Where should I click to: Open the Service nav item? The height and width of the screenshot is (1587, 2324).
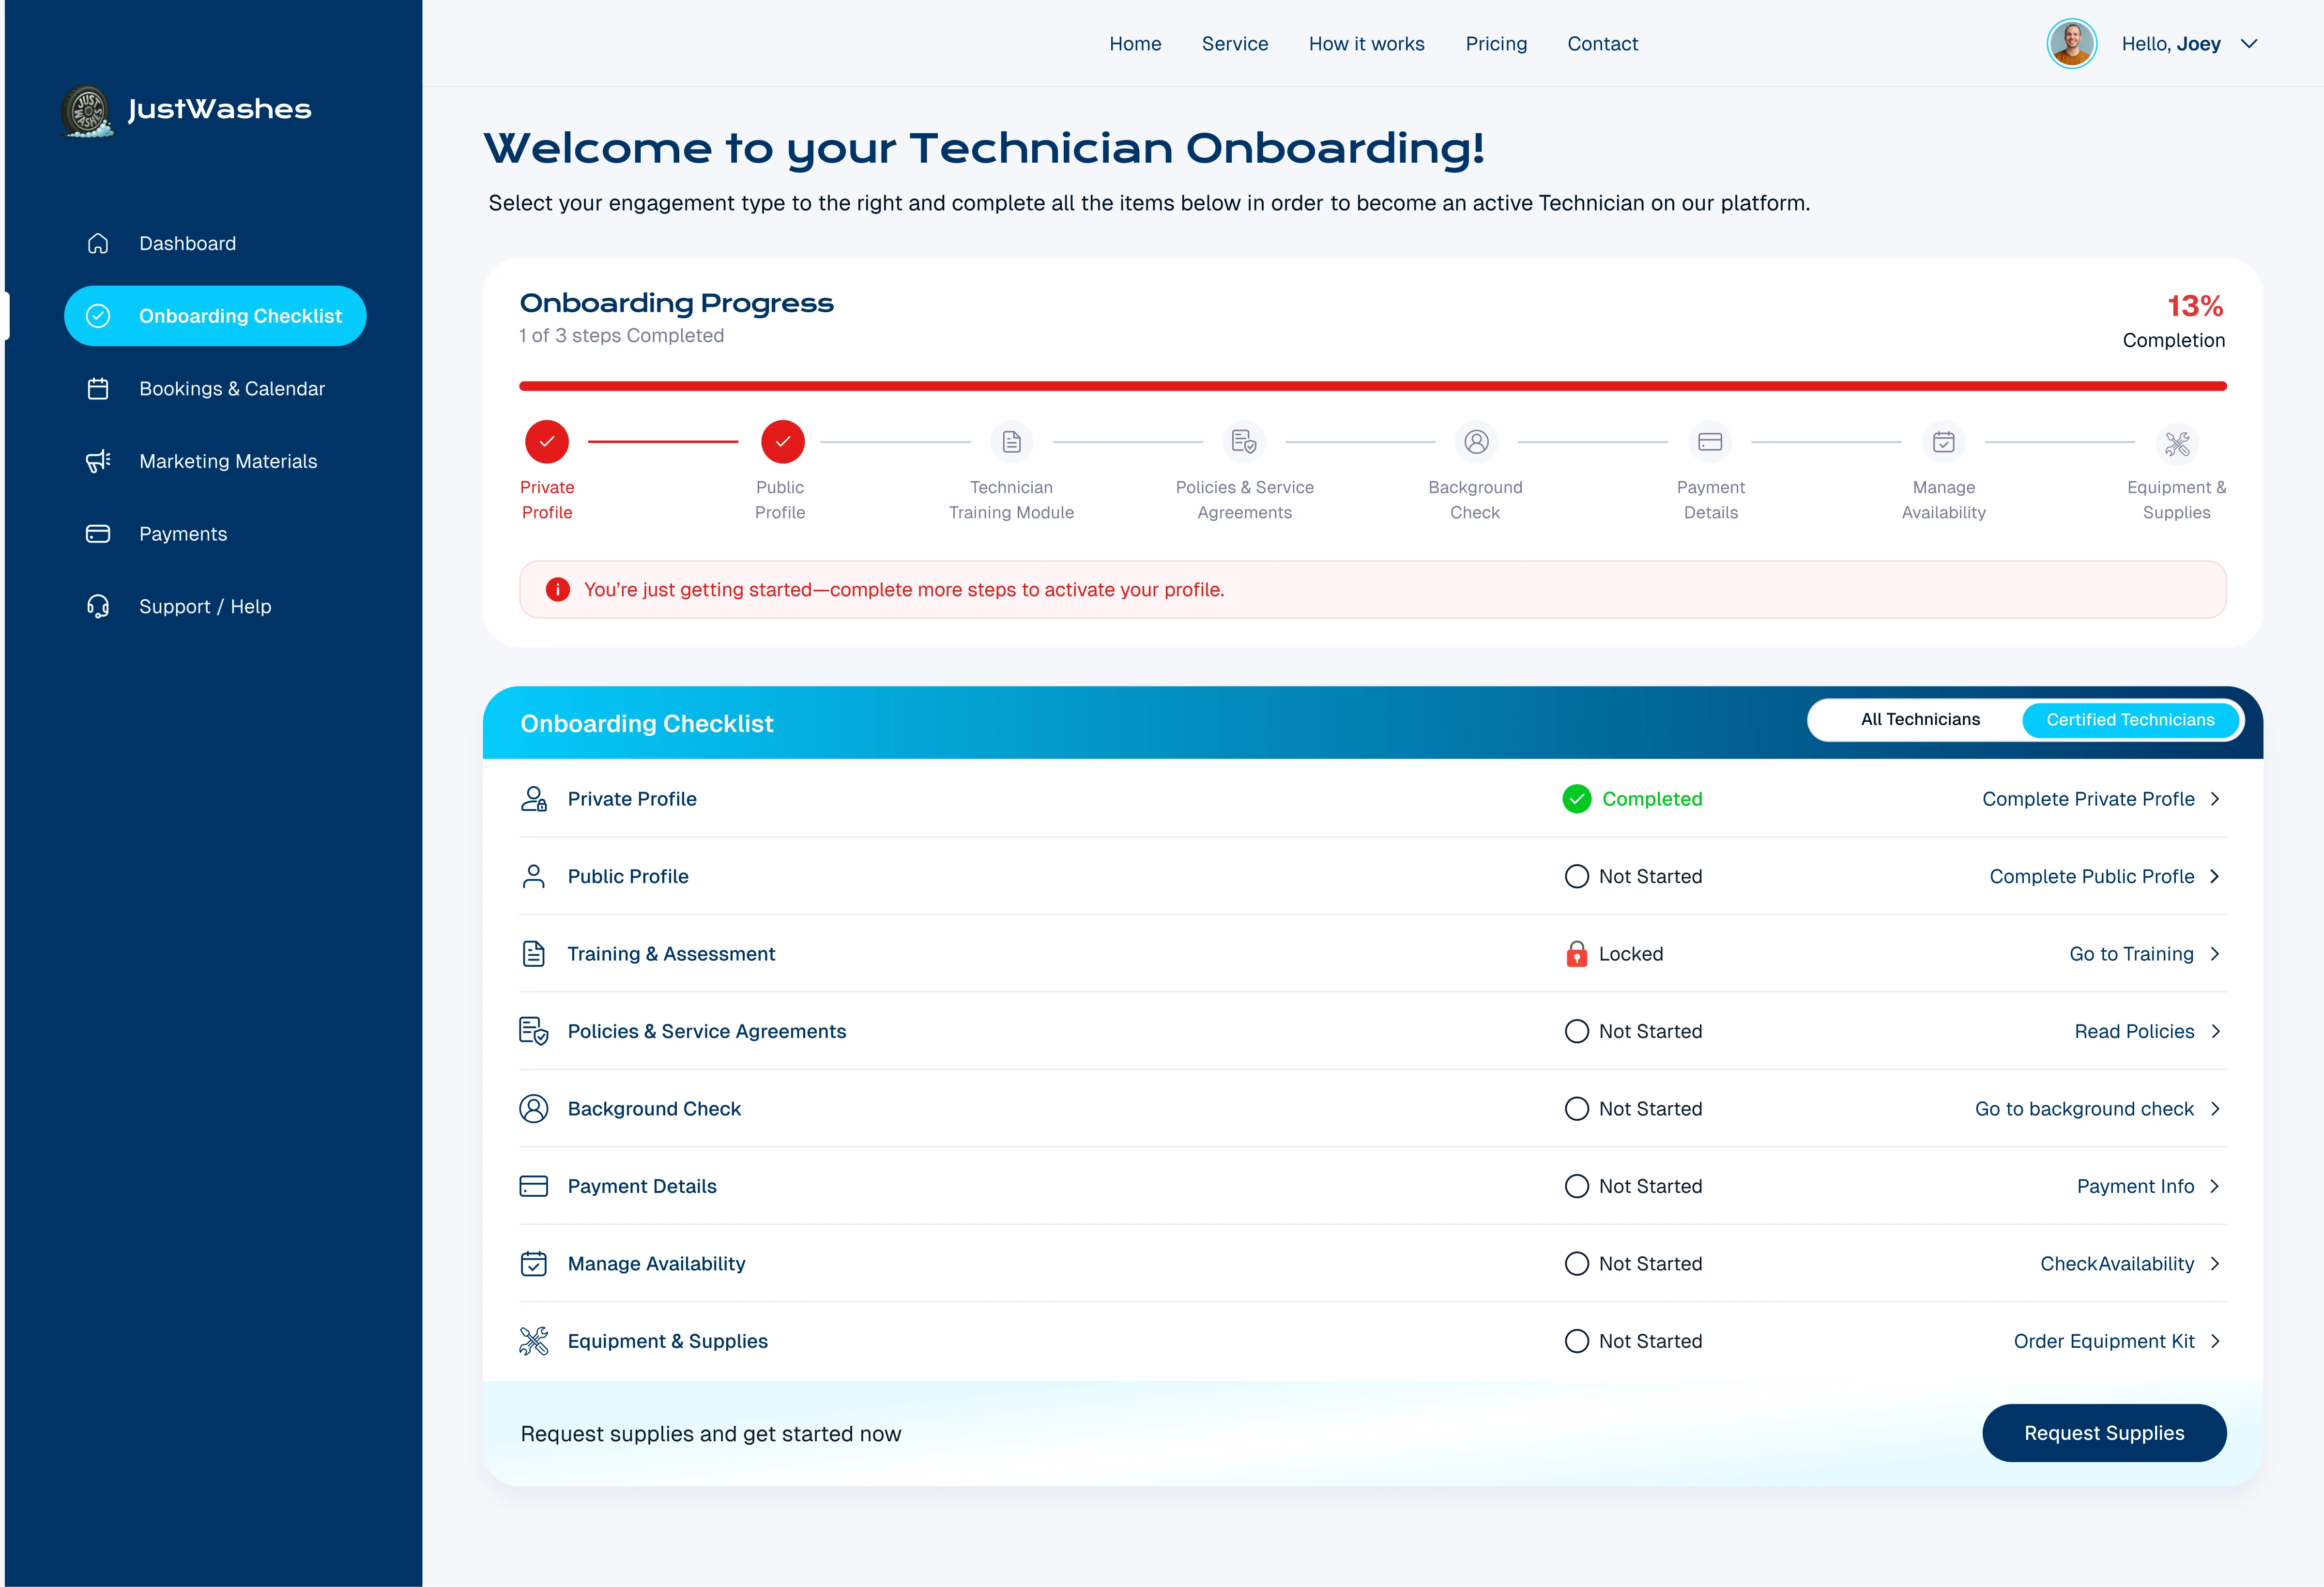coord(1235,44)
